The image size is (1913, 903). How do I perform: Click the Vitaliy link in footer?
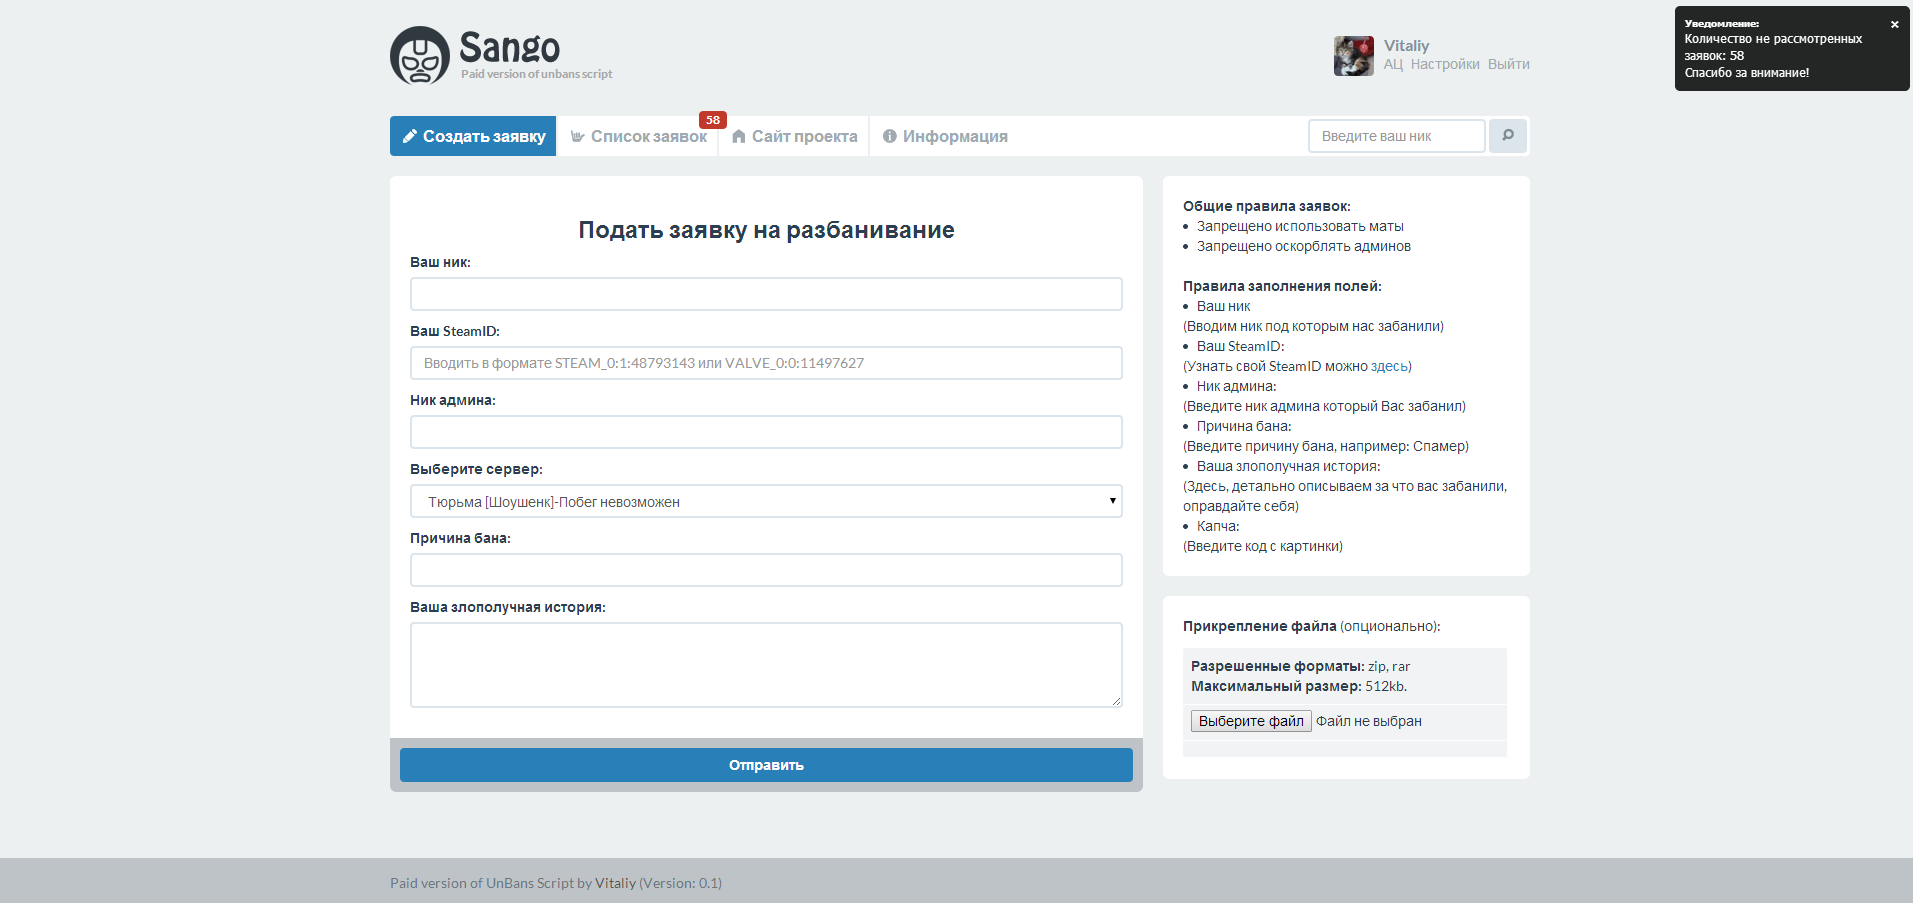coord(615,883)
